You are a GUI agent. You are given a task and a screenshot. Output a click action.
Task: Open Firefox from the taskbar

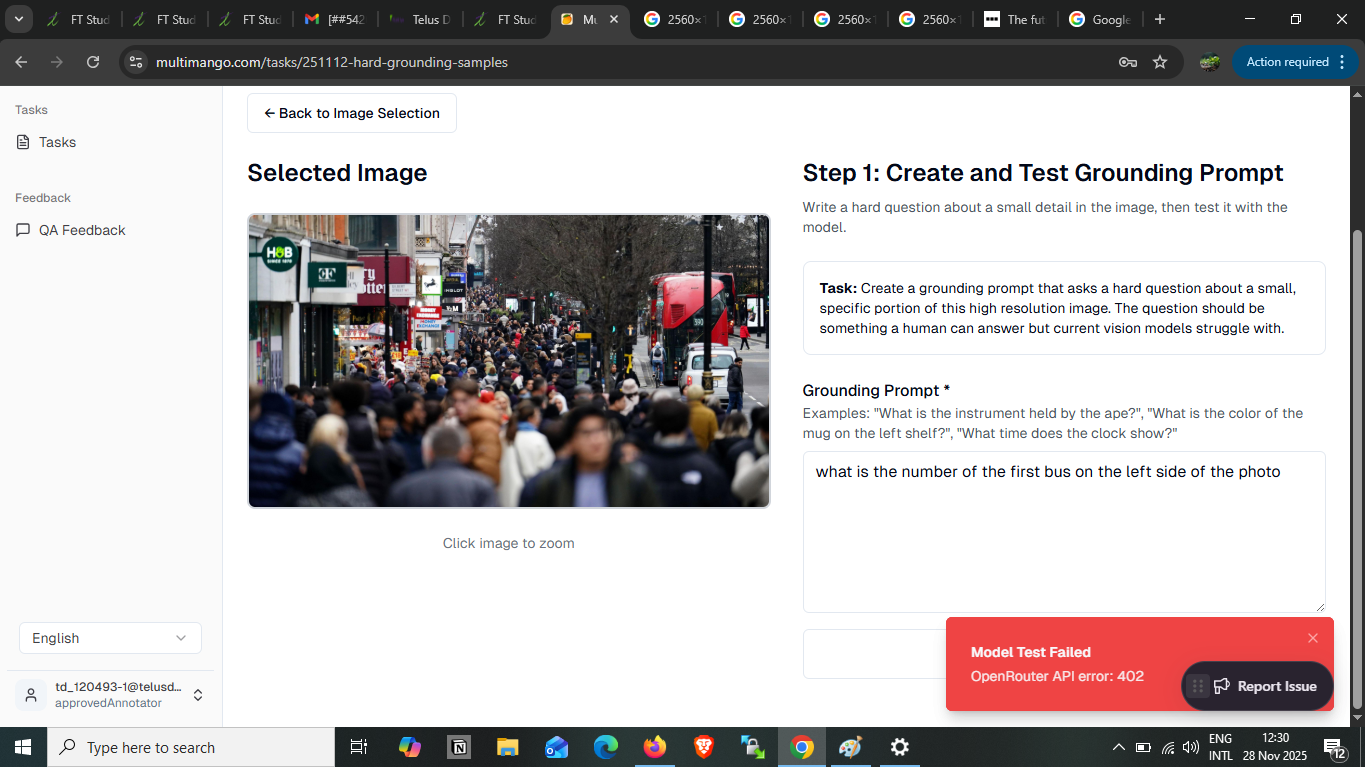[655, 747]
